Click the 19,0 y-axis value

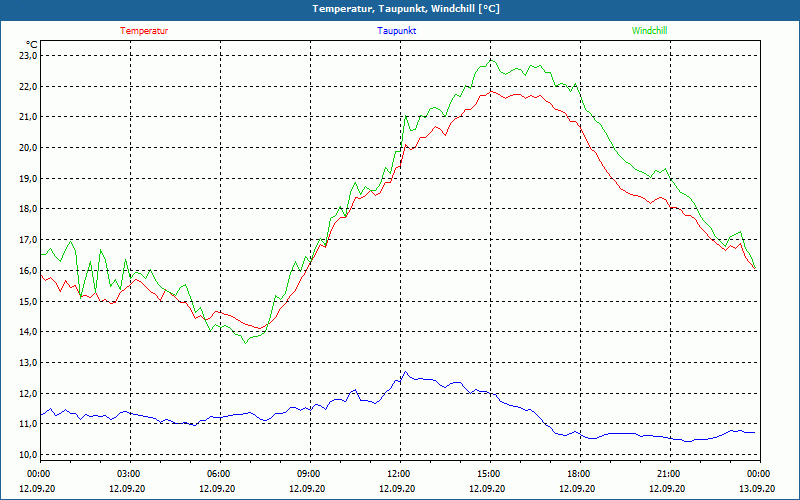28,178
